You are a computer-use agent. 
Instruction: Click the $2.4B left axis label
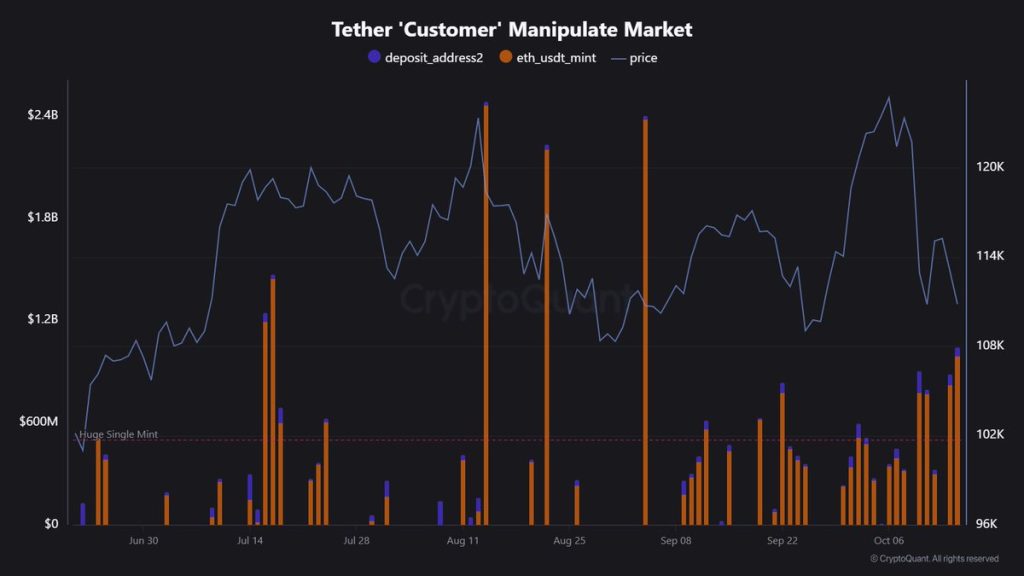point(42,115)
